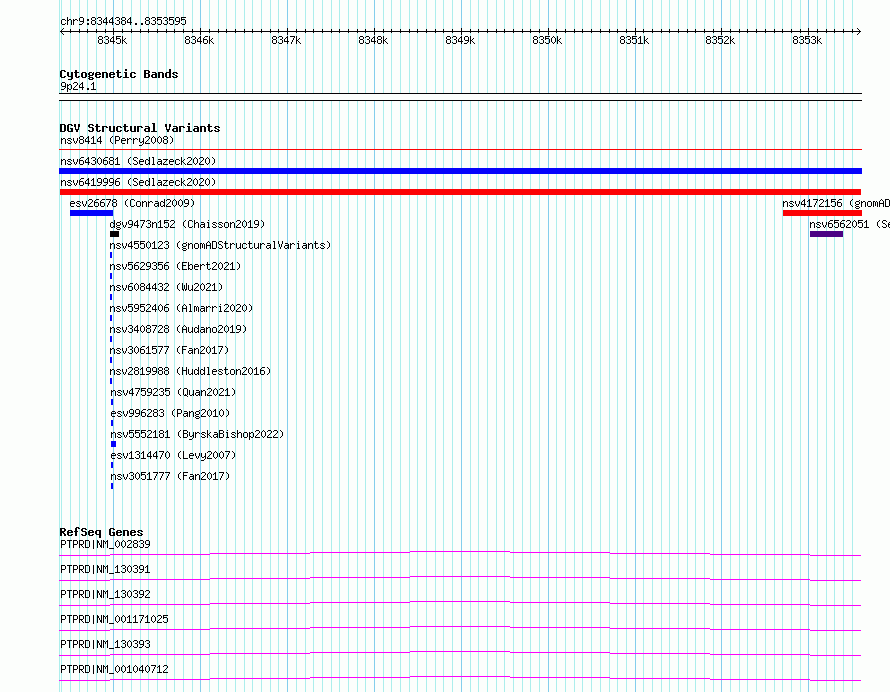Screen dimensions: 890x692
Task: Open the nsv4172156 variant label
Action: pyautogui.click(x=836, y=203)
